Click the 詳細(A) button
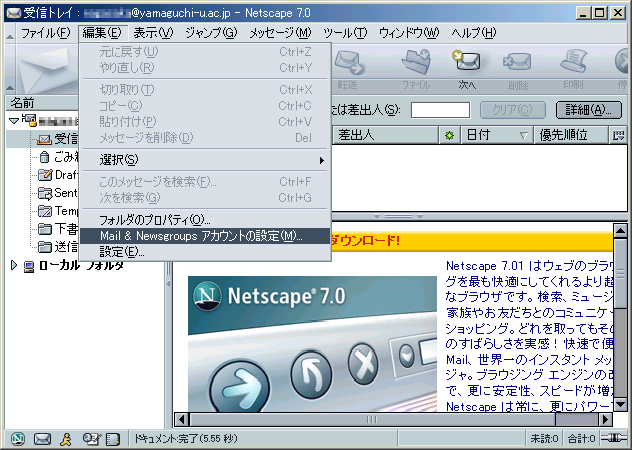 click(588, 110)
